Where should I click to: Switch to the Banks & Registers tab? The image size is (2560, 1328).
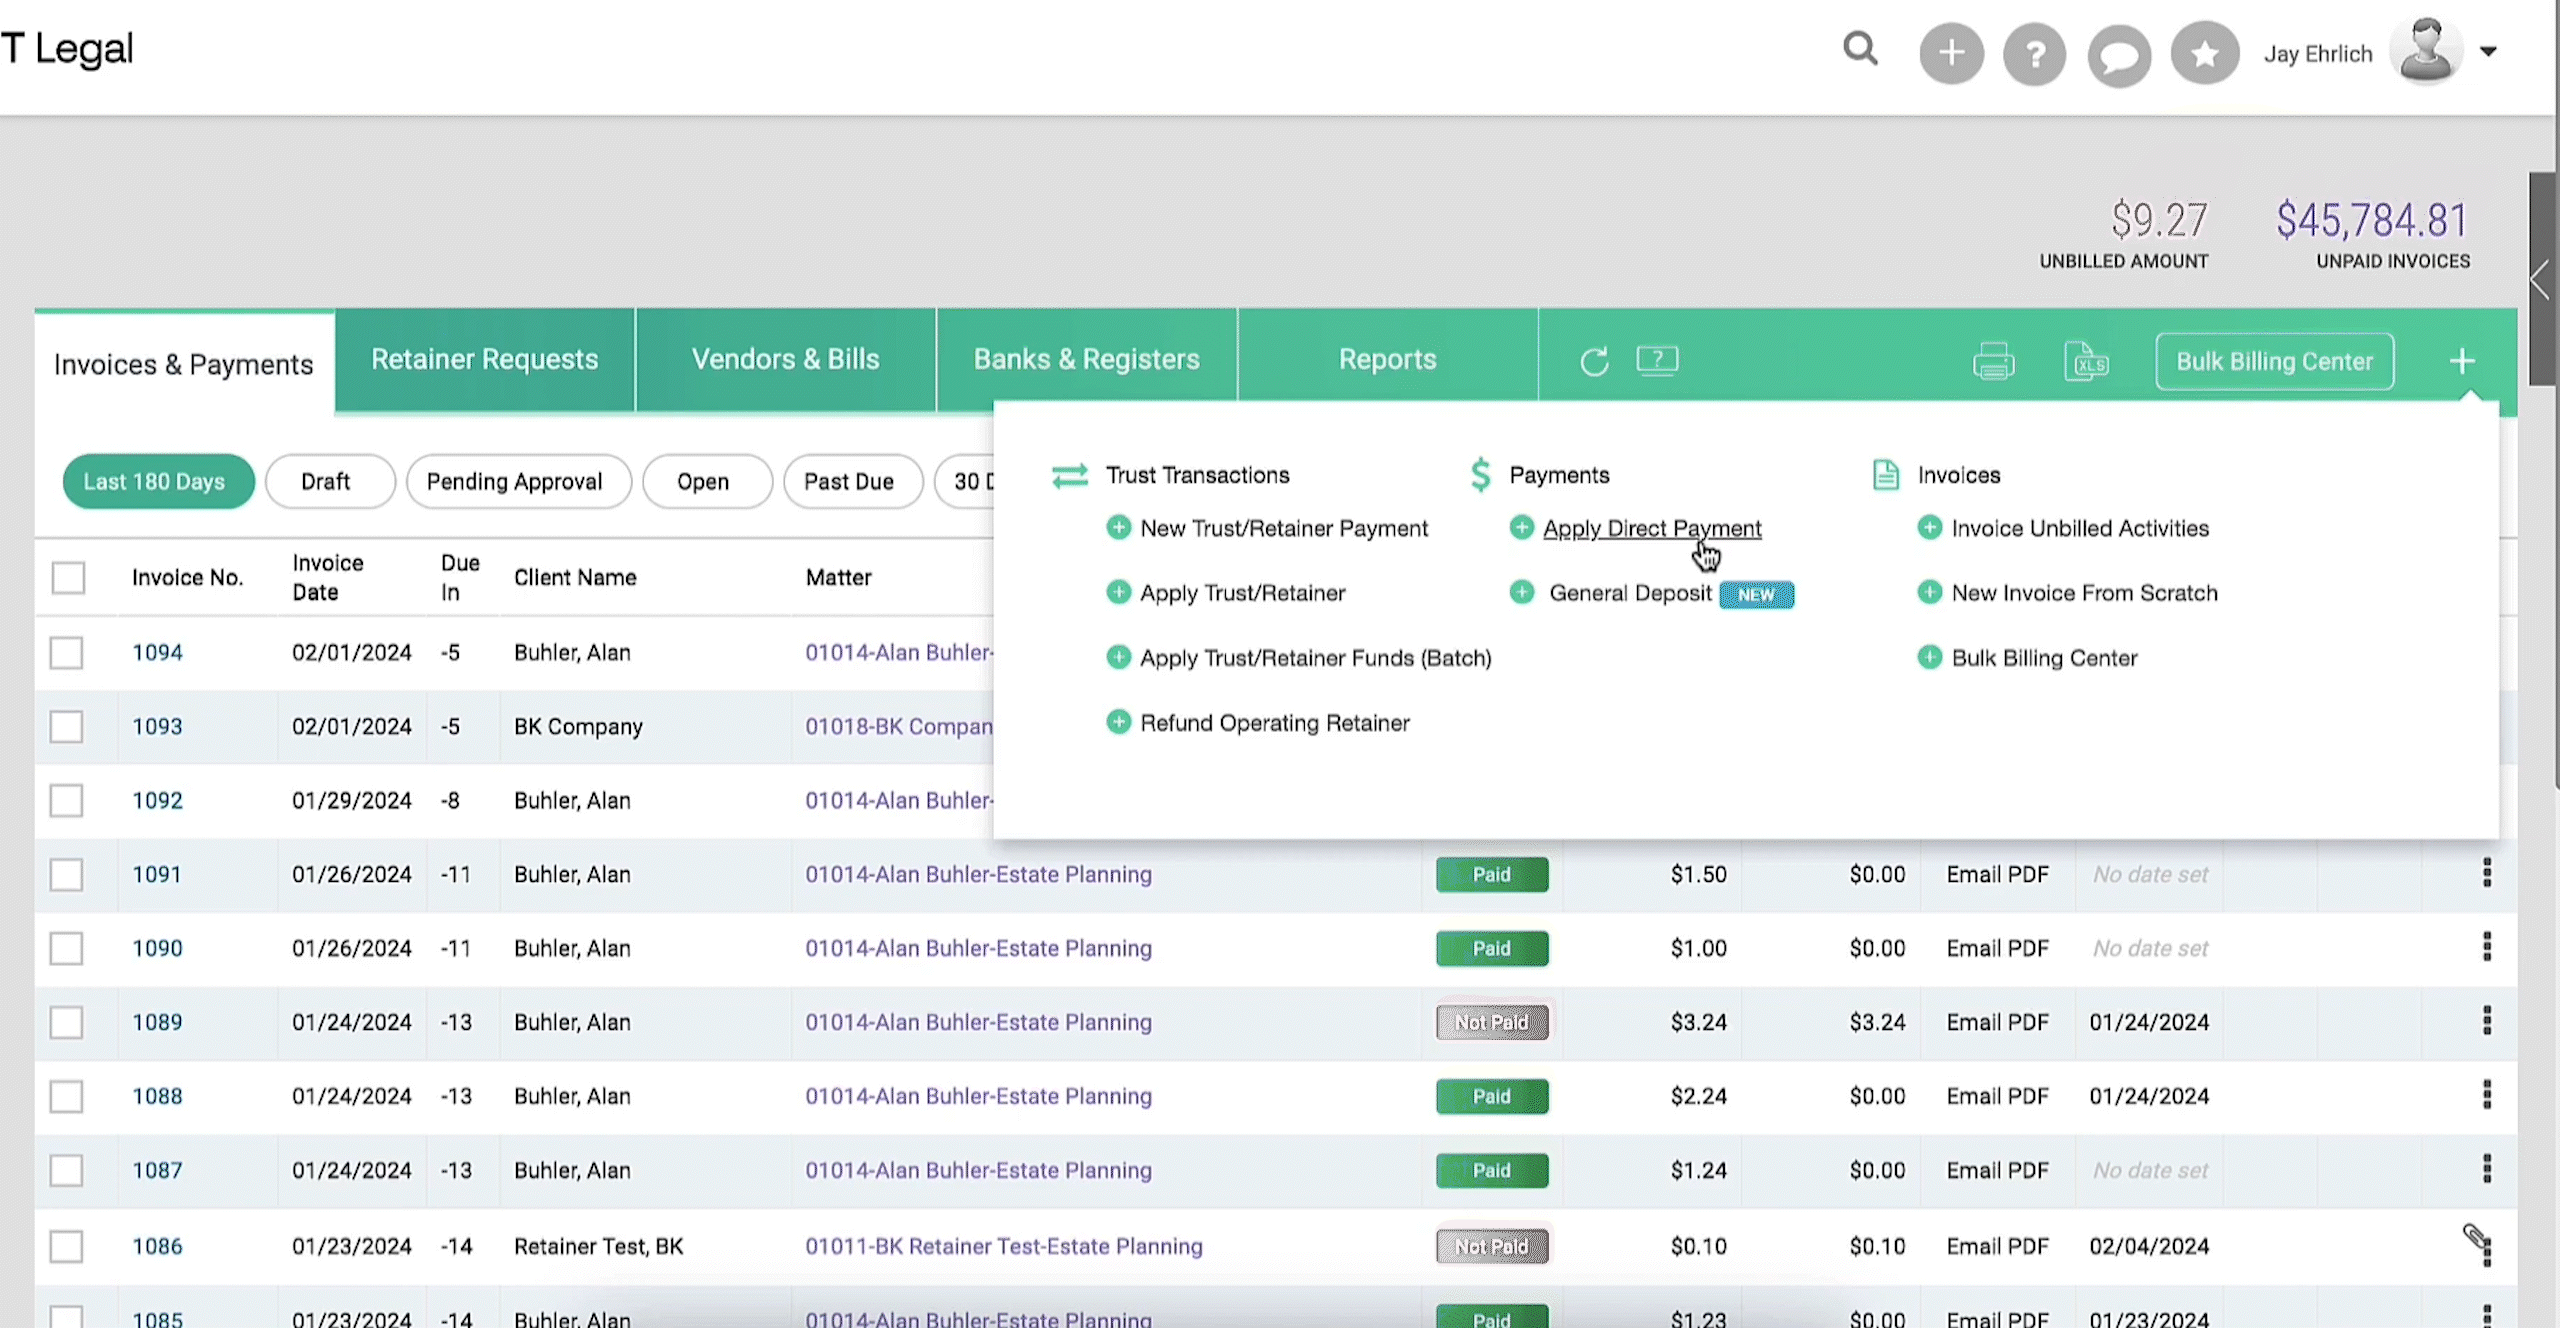pyautogui.click(x=1086, y=359)
